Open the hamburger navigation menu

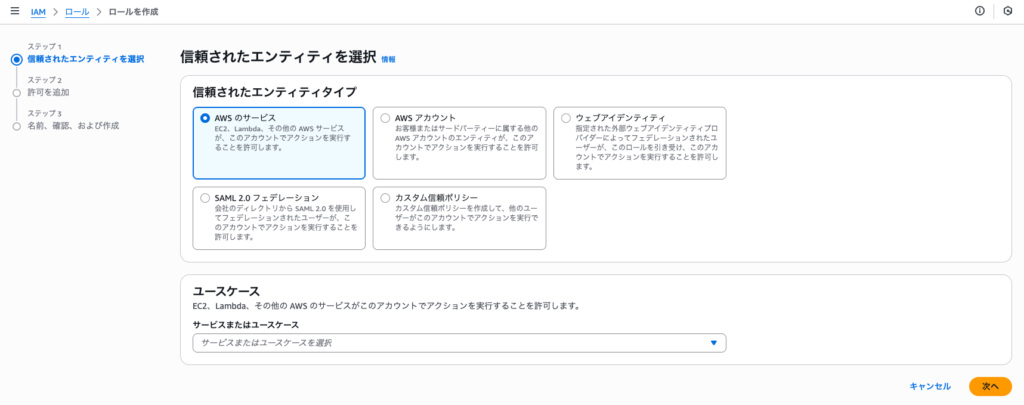tap(14, 11)
